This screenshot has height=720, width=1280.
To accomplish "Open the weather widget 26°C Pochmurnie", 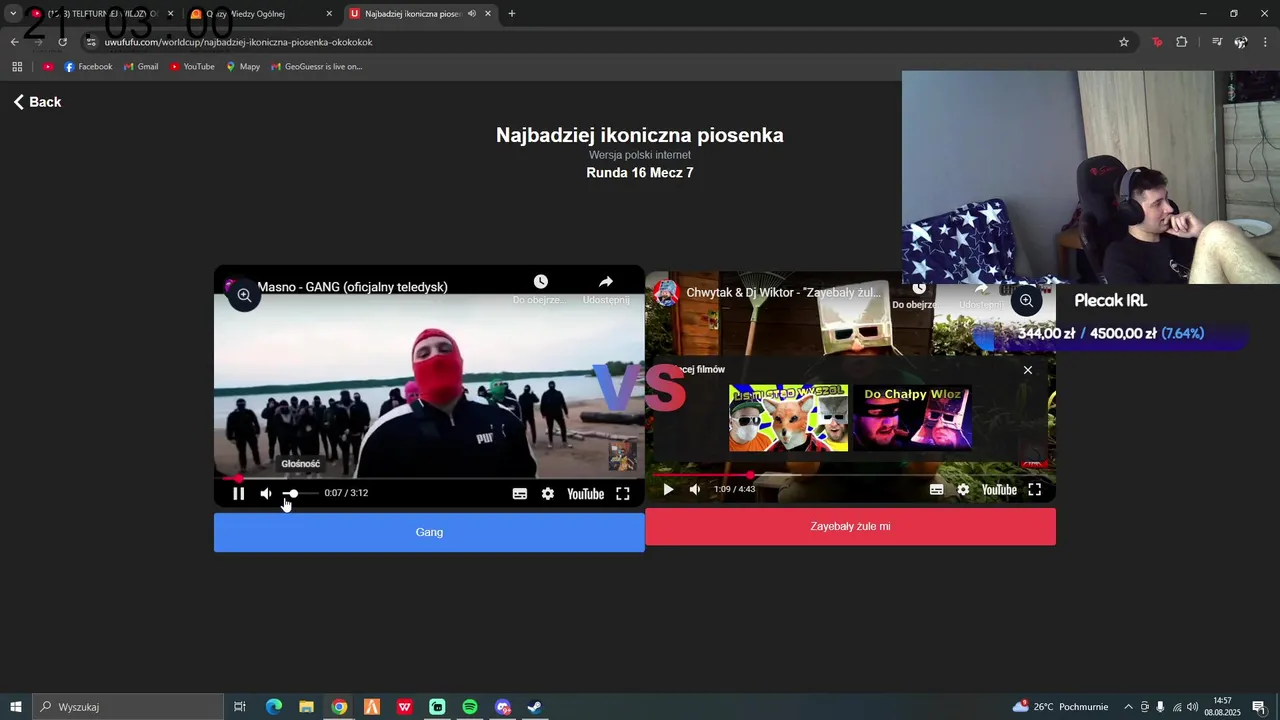I will pos(1060,707).
